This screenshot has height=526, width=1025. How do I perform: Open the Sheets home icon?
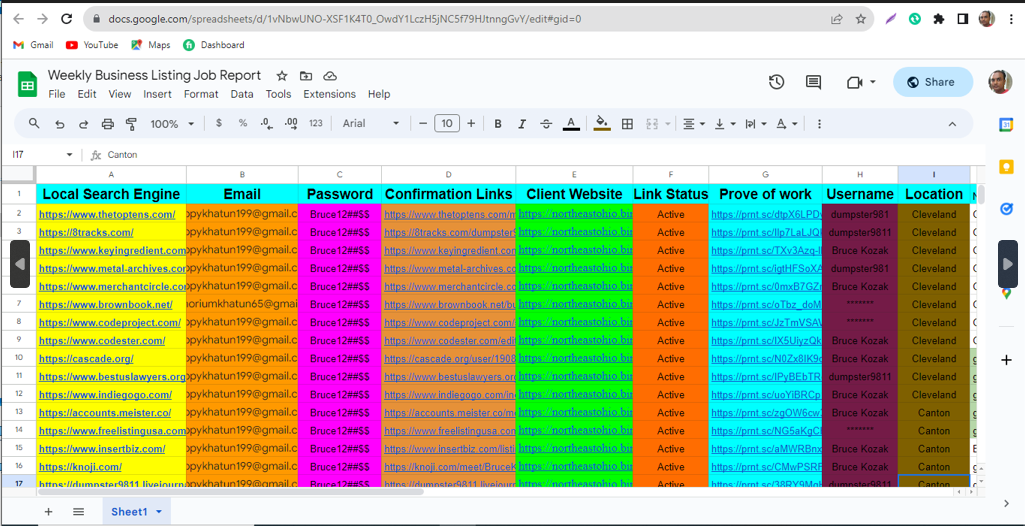pyautogui.click(x=27, y=84)
